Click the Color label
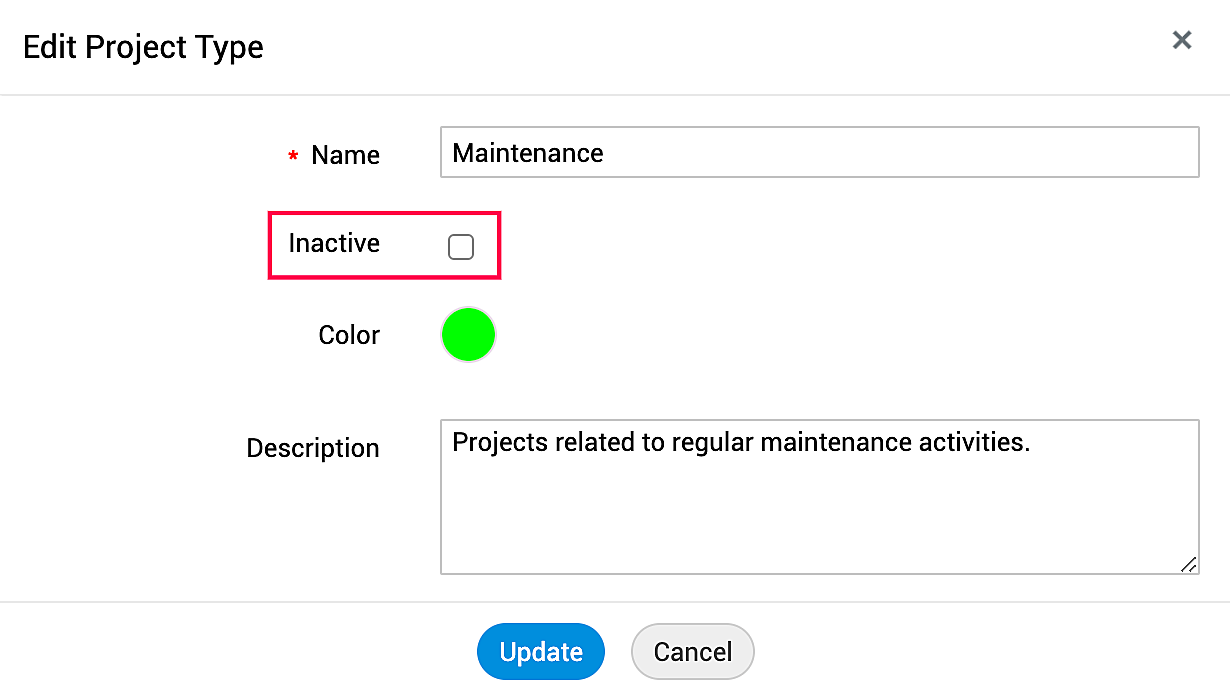The width and height of the screenshot is (1230, 698). pyautogui.click(x=349, y=335)
